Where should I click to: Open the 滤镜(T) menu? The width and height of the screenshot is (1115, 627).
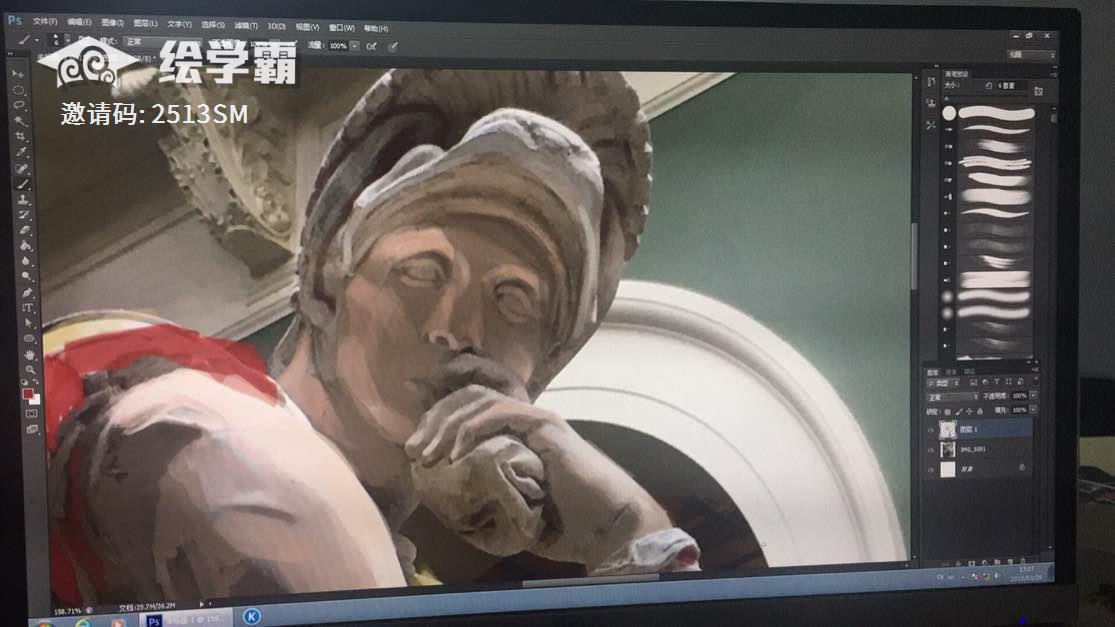(246, 26)
